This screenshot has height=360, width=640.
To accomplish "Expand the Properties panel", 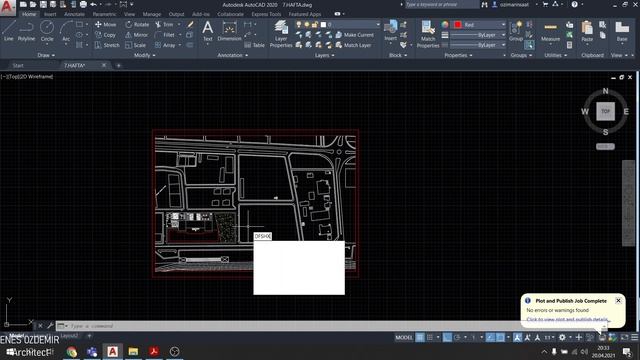I will pyautogui.click(x=458, y=55).
